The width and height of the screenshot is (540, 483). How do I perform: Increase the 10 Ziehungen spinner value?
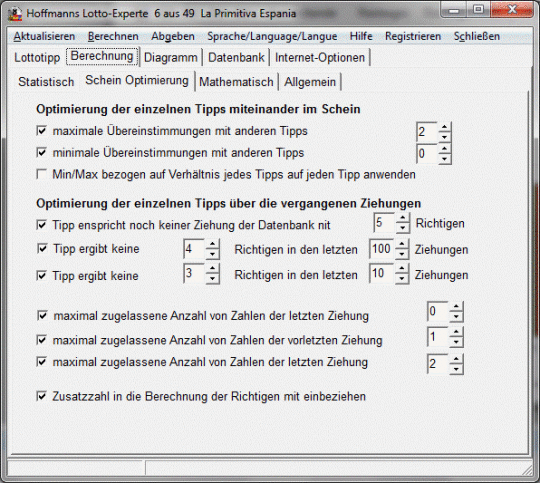tap(402, 269)
